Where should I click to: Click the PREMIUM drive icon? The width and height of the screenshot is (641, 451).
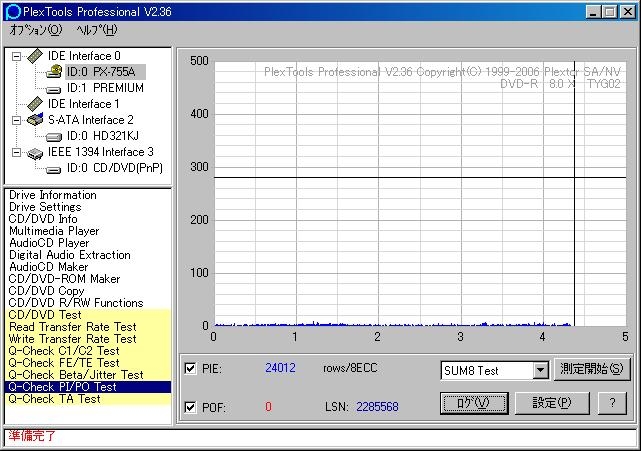pyautogui.click(x=54, y=88)
